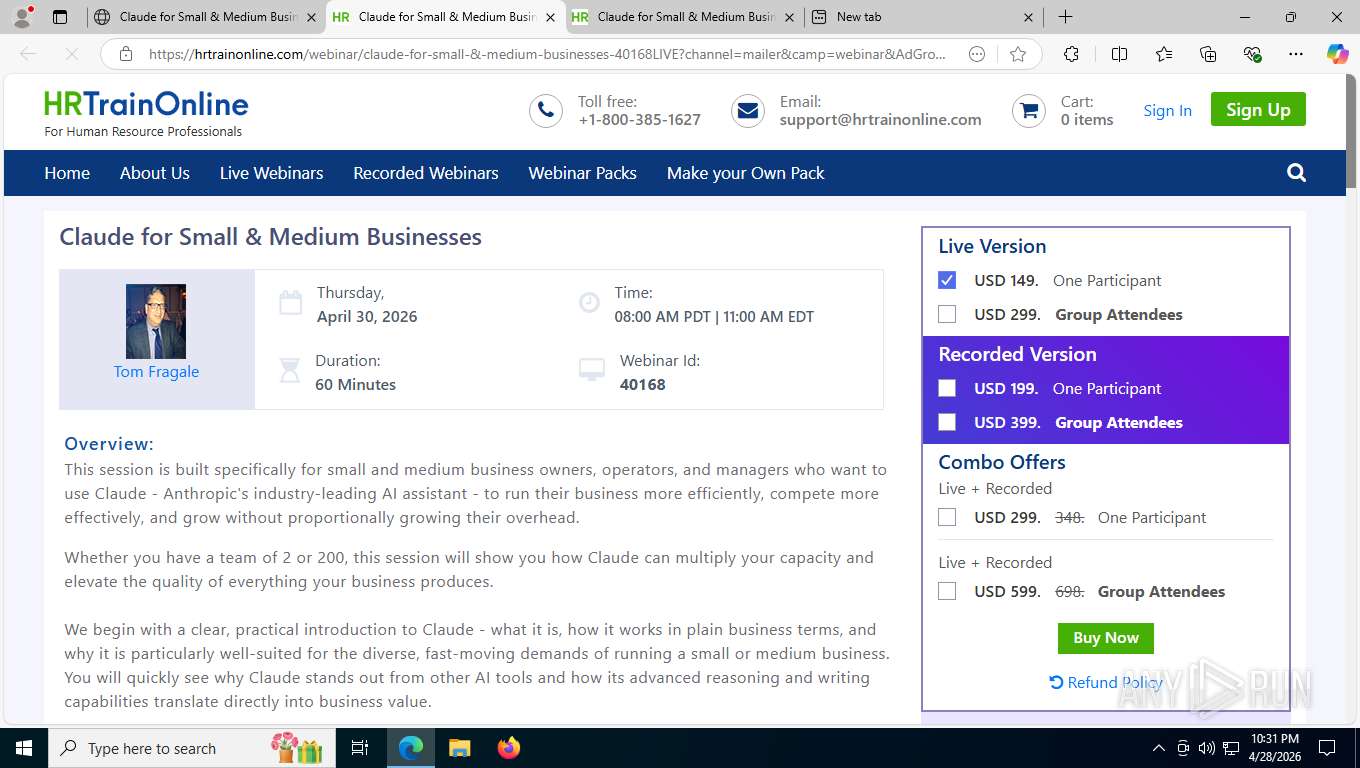The height and width of the screenshot is (768, 1360).
Task: Go back using the browser back arrow
Action: (28, 55)
